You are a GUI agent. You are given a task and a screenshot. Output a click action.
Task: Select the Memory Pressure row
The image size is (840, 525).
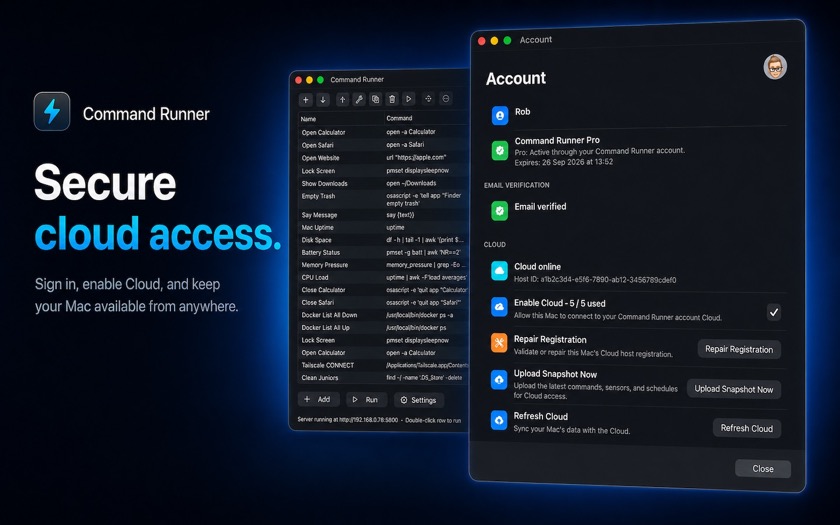382,265
